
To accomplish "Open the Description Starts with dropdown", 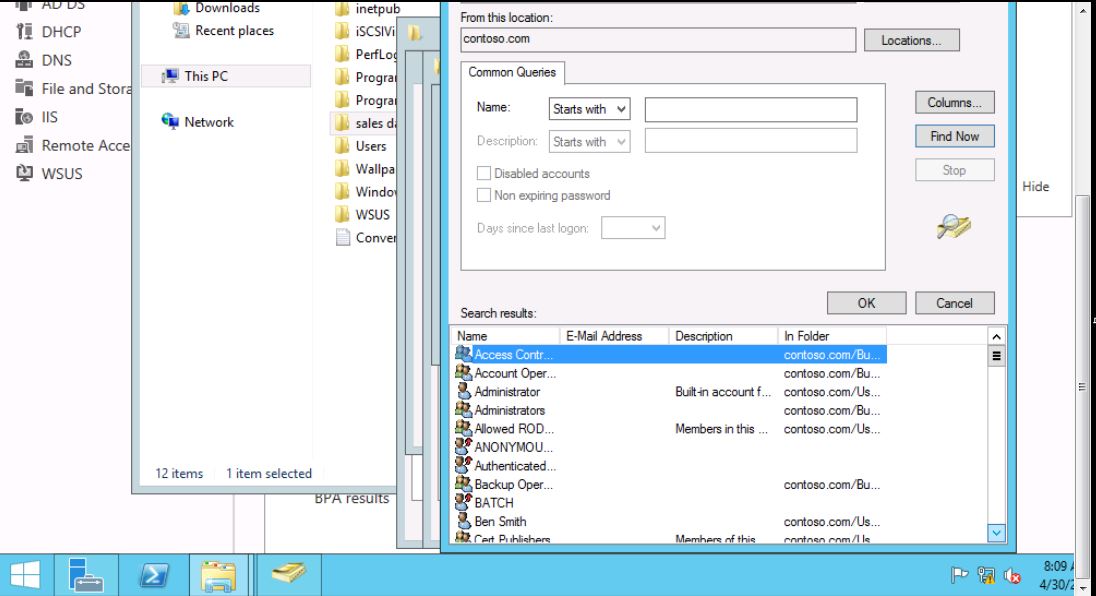I will [x=589, y=142].
